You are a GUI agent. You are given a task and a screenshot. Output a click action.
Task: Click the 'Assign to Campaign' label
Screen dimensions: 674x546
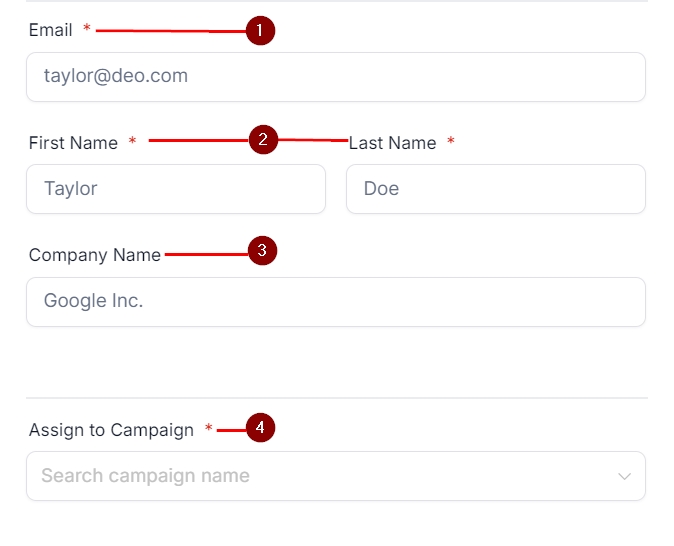coord(111,430)
